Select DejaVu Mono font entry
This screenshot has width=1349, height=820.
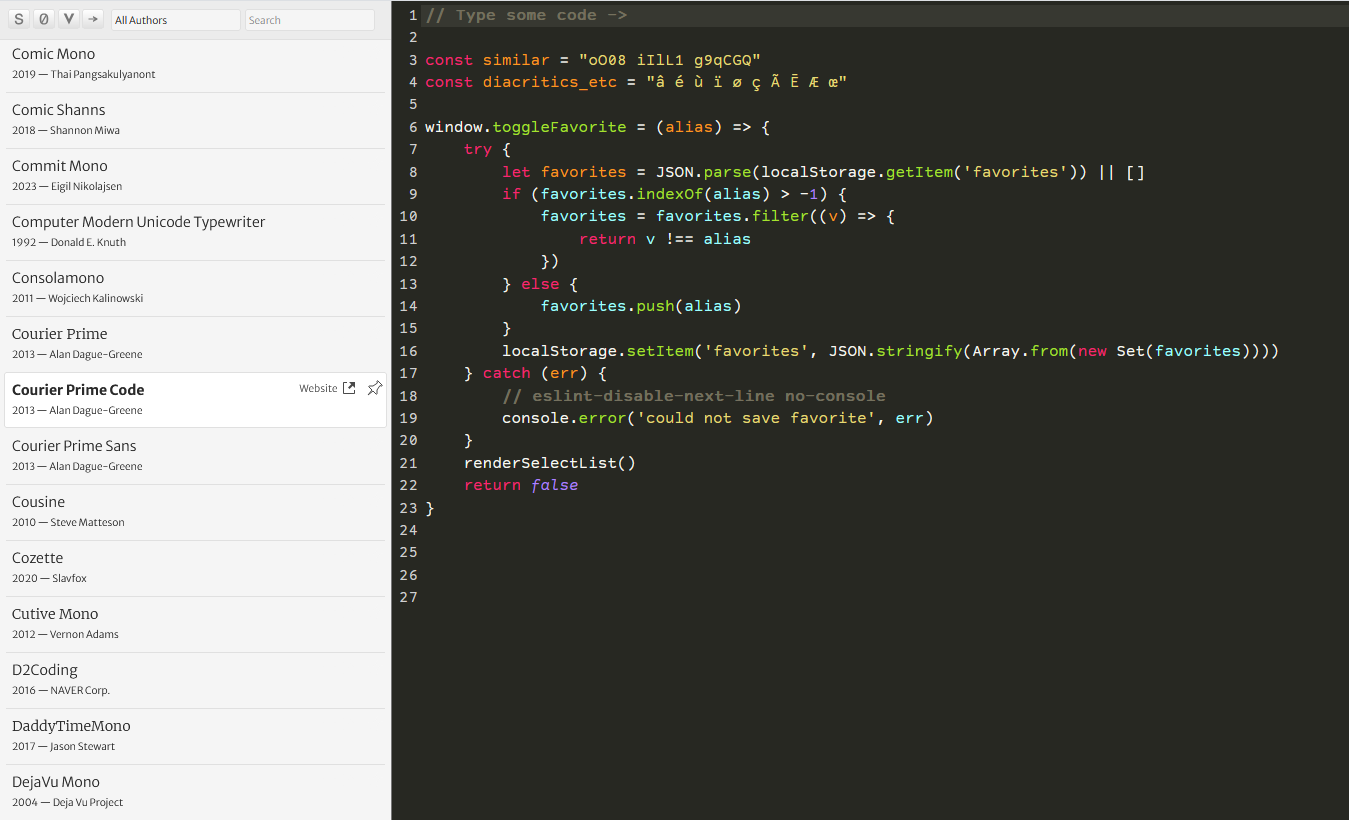pos(56,782)
